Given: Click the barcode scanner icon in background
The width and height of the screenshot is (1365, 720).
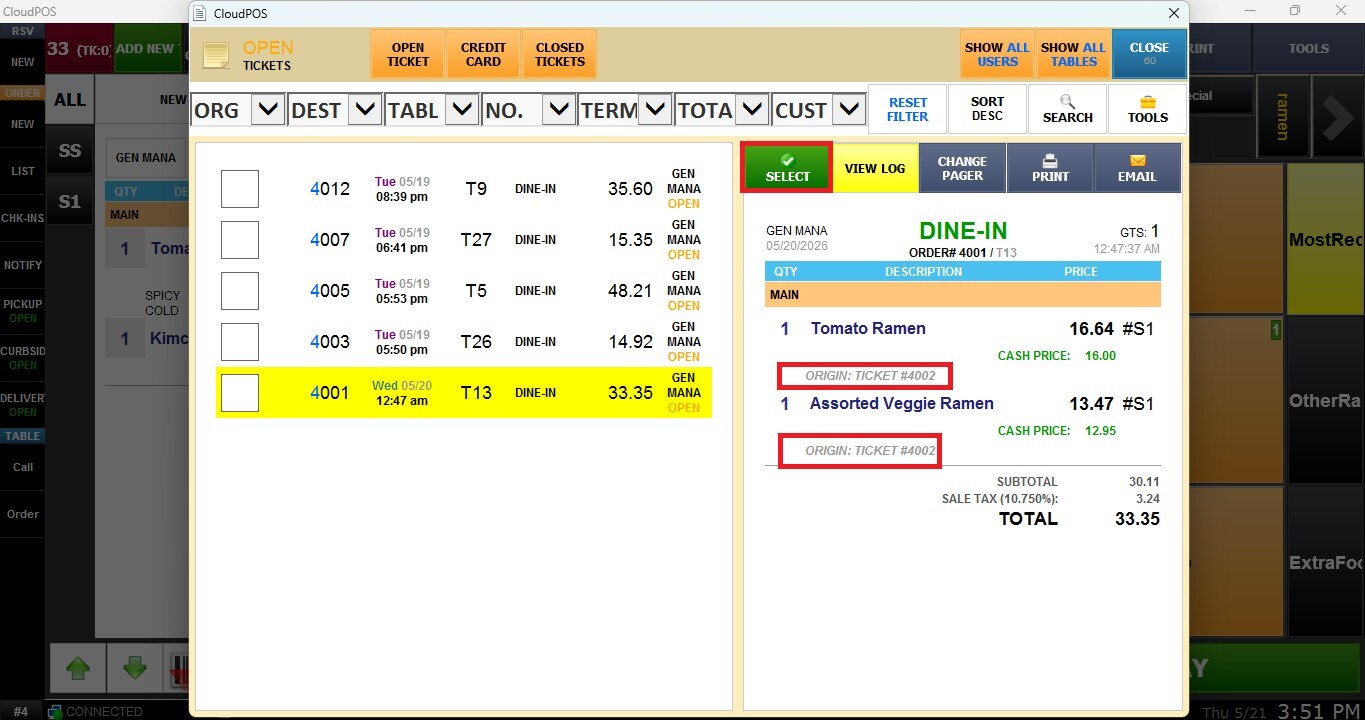Looking at the screenshot, I should [x=178, y=670].
